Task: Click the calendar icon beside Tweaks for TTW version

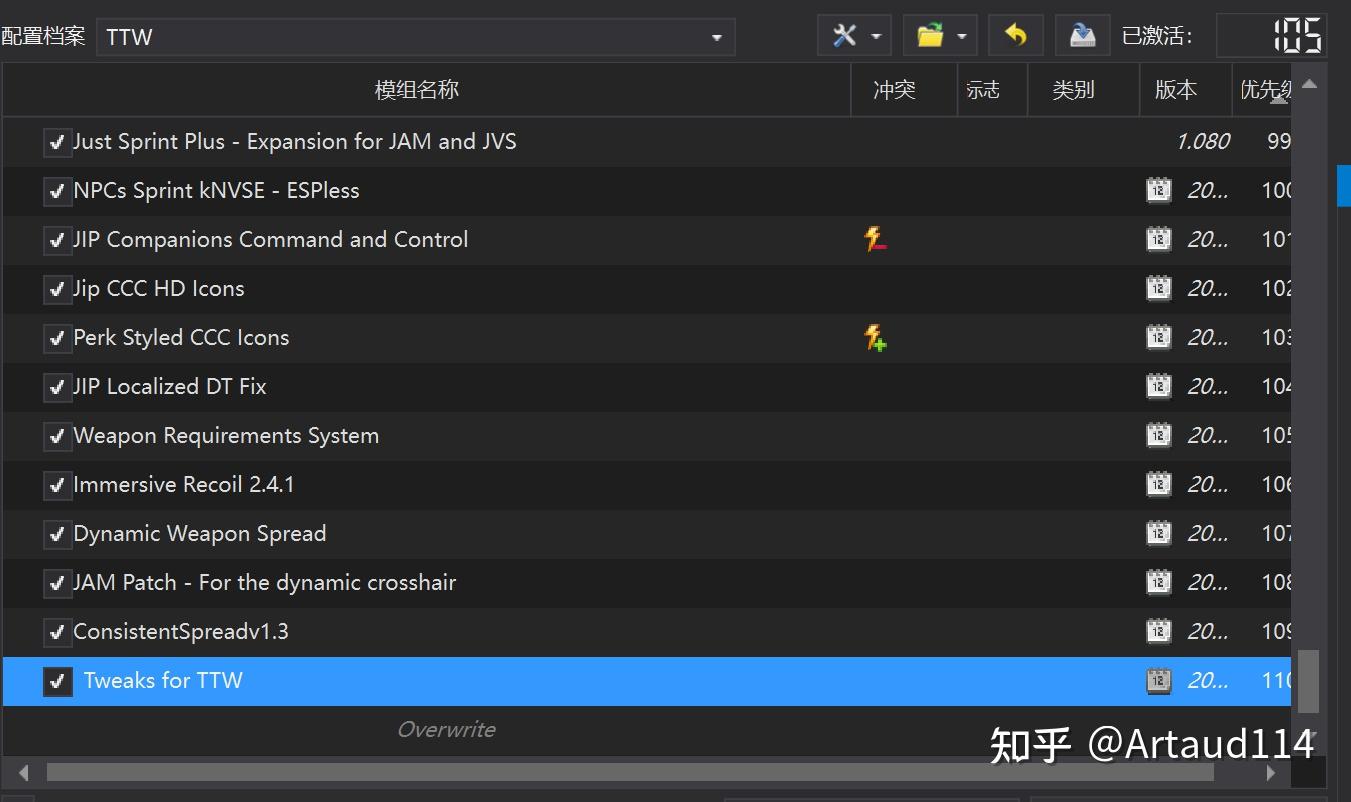Action: click(x=1158, y=680)
